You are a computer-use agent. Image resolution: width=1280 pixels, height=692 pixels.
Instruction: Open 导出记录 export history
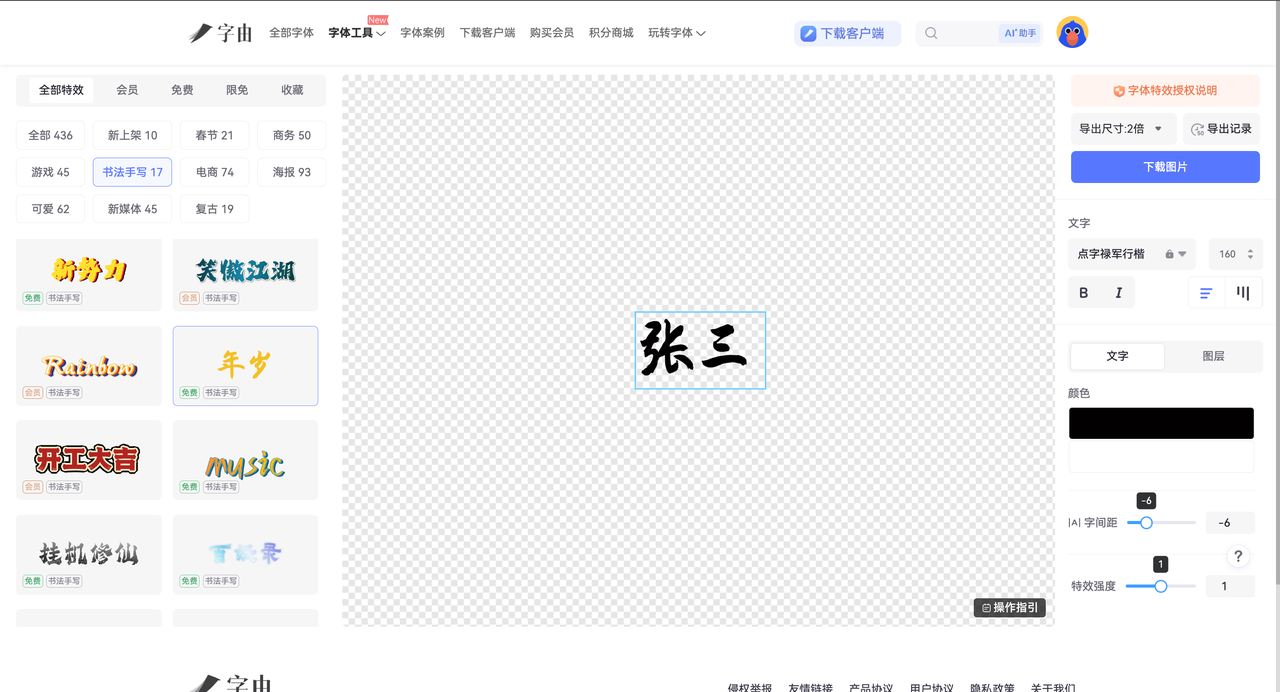coord(1221,129)
